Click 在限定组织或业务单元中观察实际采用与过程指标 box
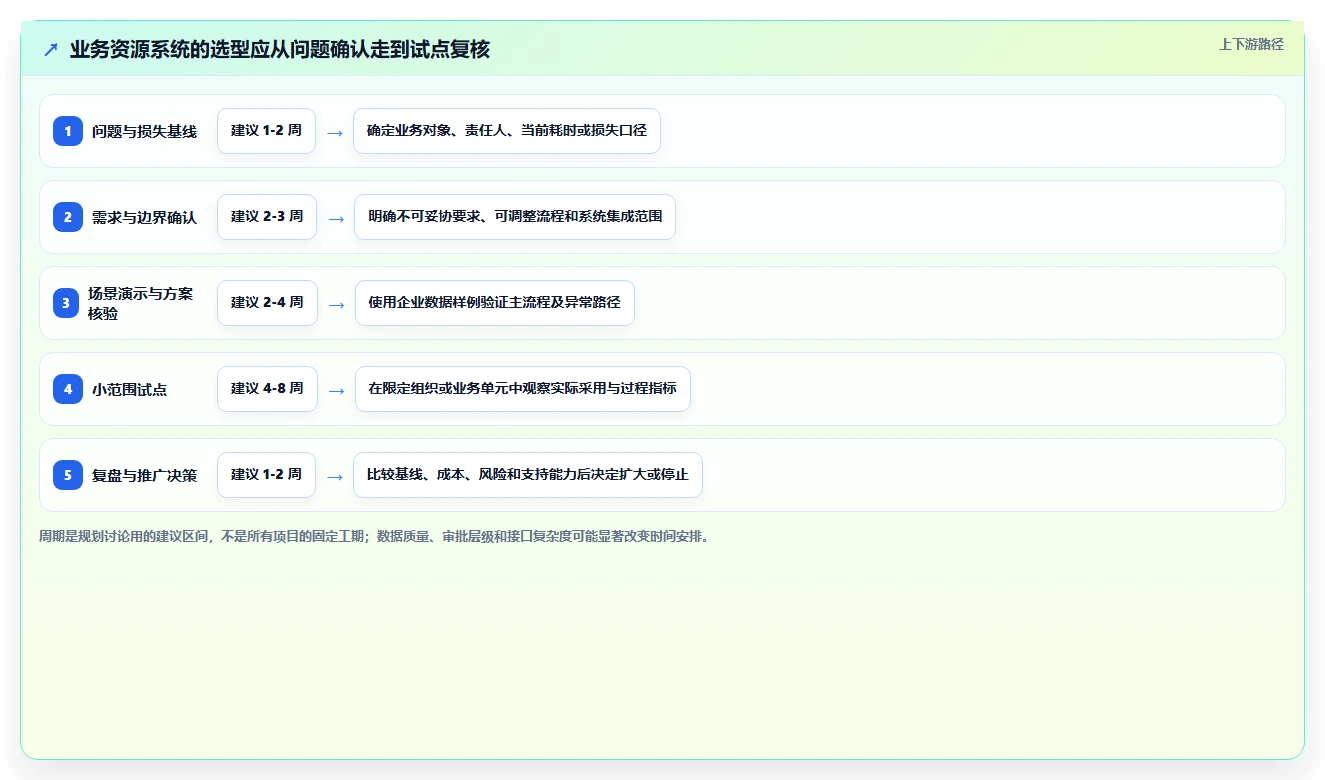Viewport: 1325px width, 780px height. coord(523,389)
